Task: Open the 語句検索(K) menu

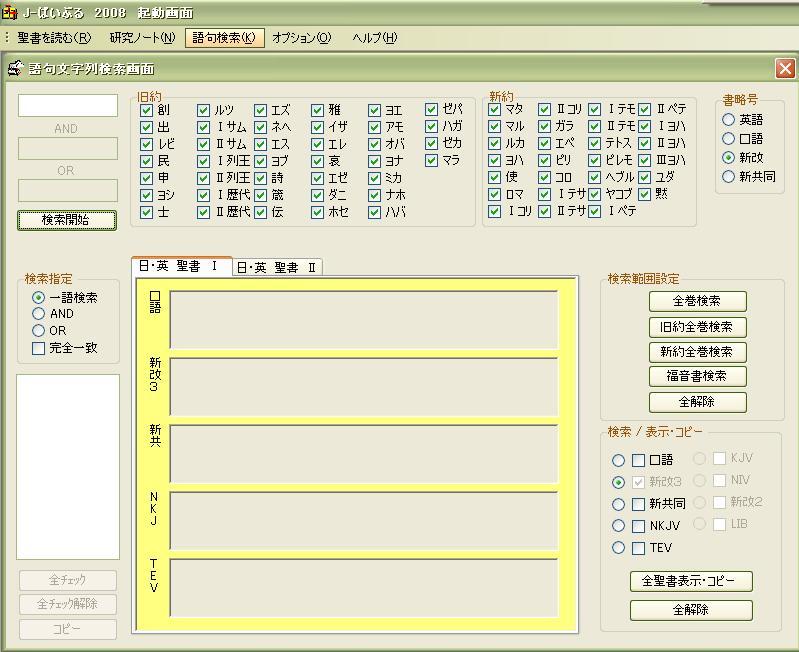Action: [225, 38]
